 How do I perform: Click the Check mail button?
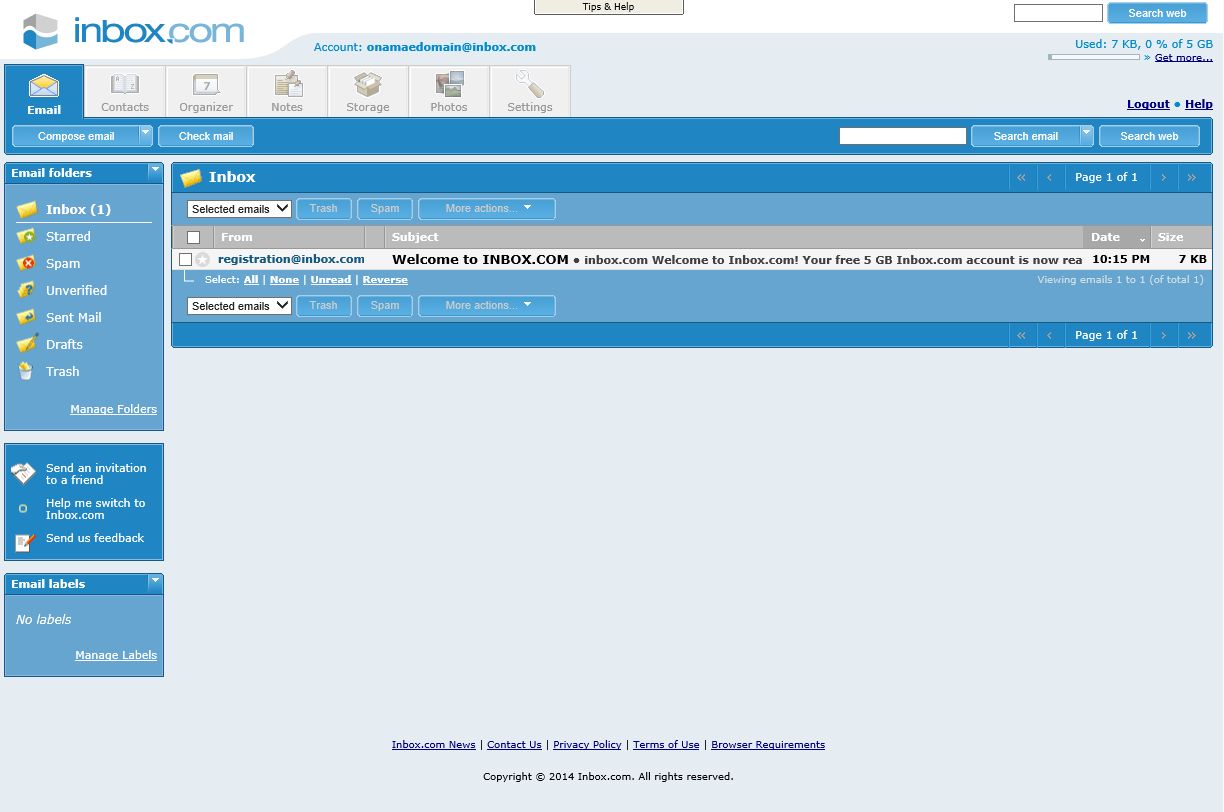206,136
